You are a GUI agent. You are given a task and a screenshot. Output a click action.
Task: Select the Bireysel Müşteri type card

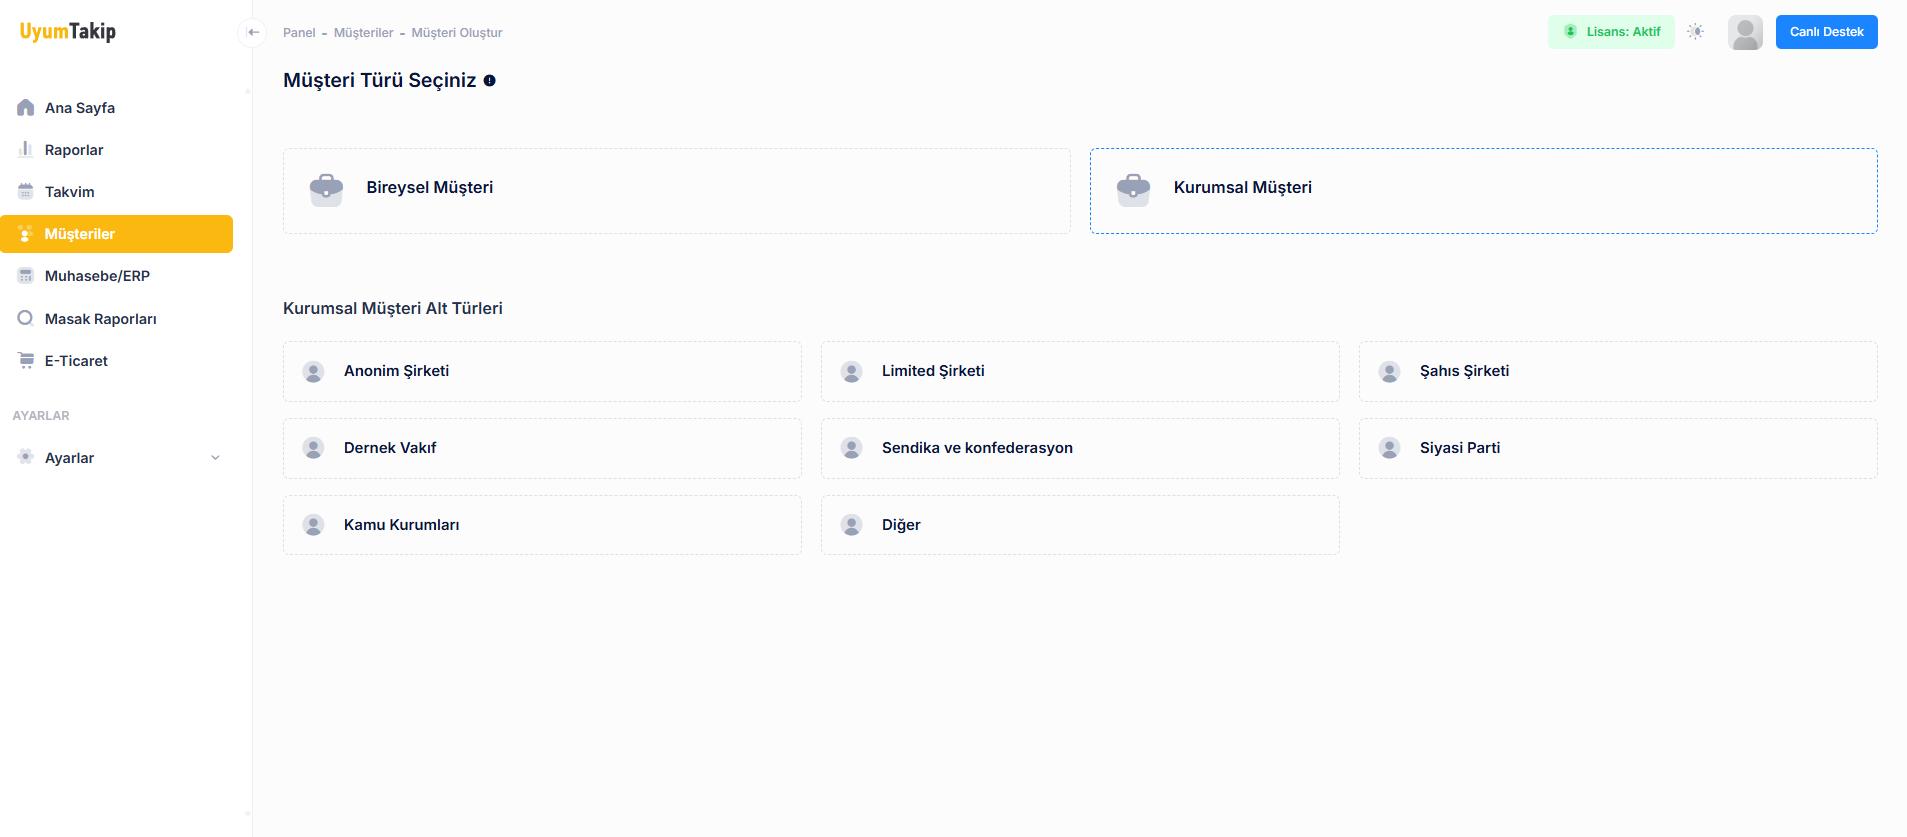(676, 191)
